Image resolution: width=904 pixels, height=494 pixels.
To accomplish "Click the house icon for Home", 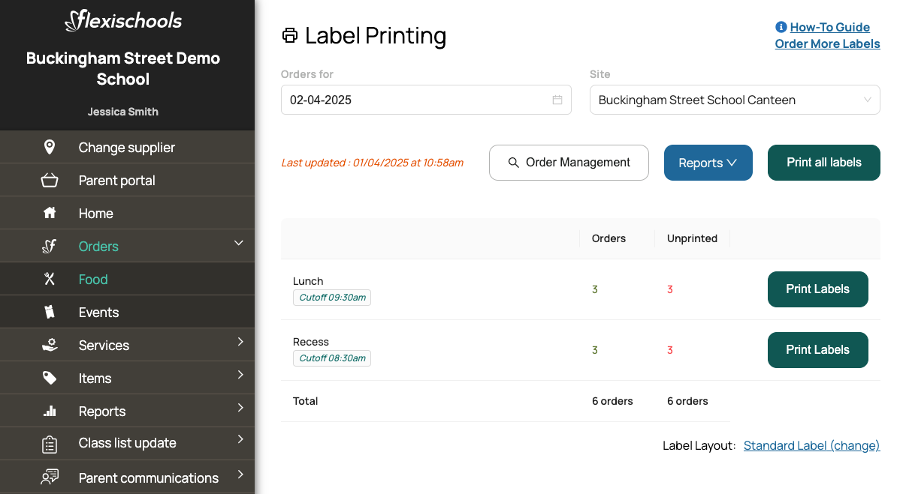I will click(x=49, y=213).
